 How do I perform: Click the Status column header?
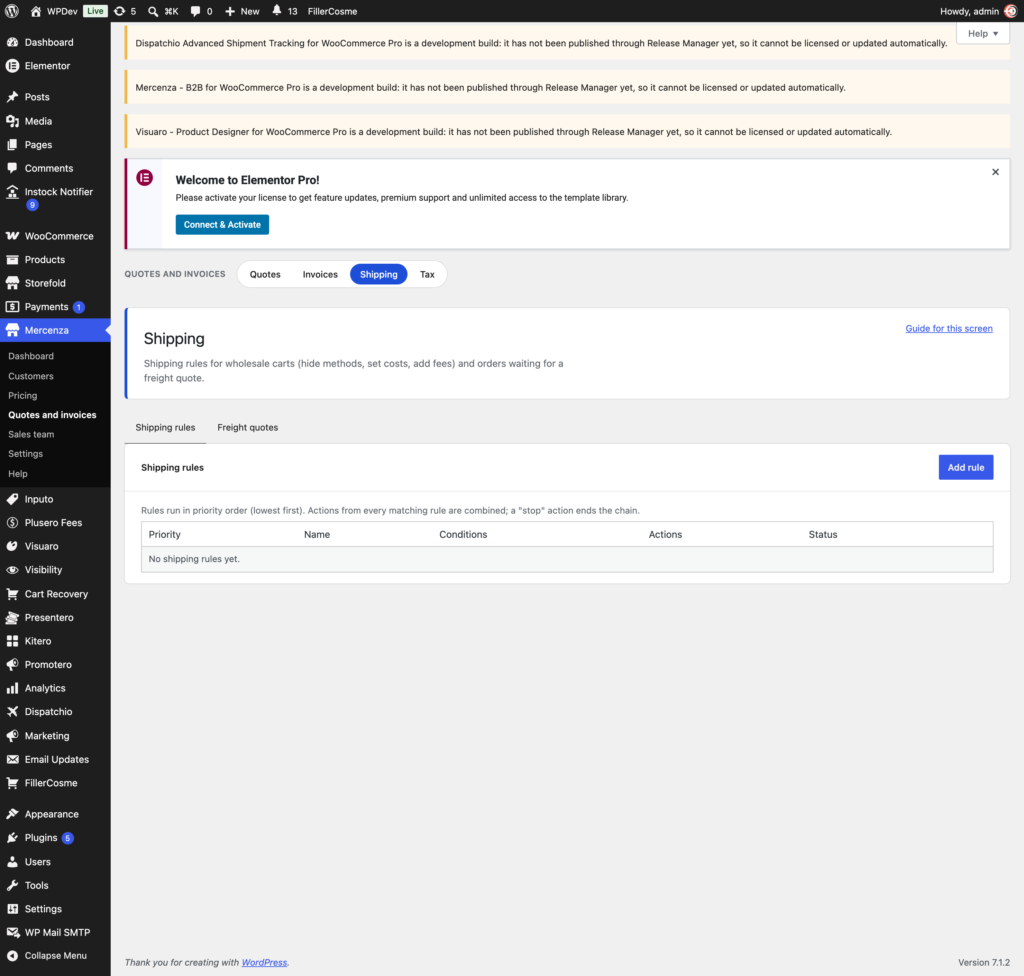click(823, 534)
